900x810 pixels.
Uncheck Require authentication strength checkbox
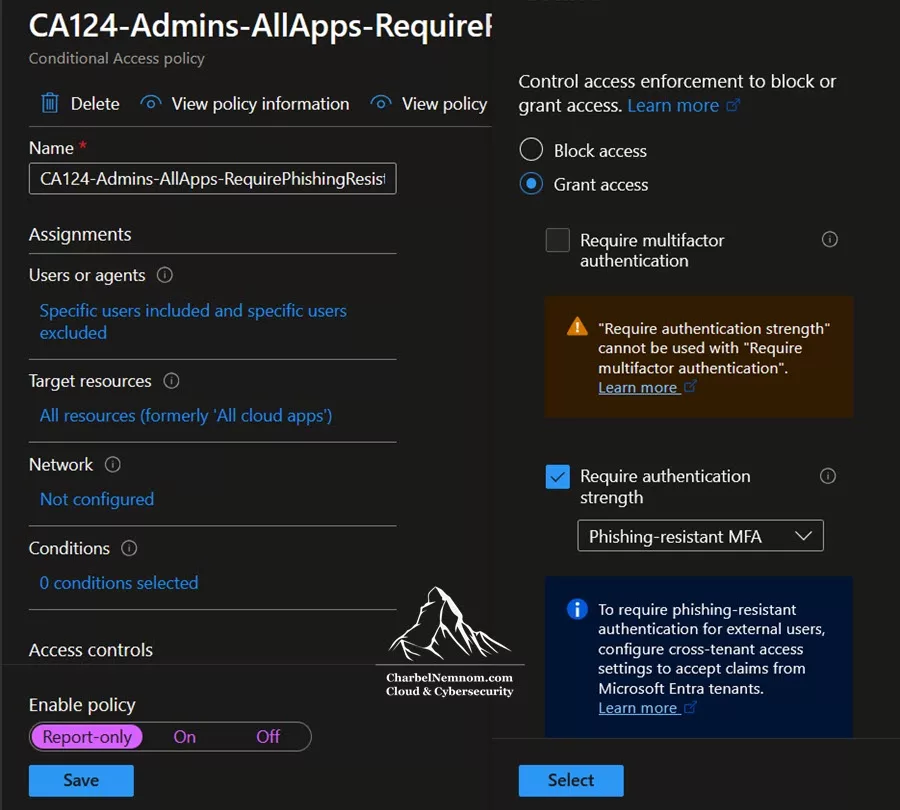tap(557, 476)
